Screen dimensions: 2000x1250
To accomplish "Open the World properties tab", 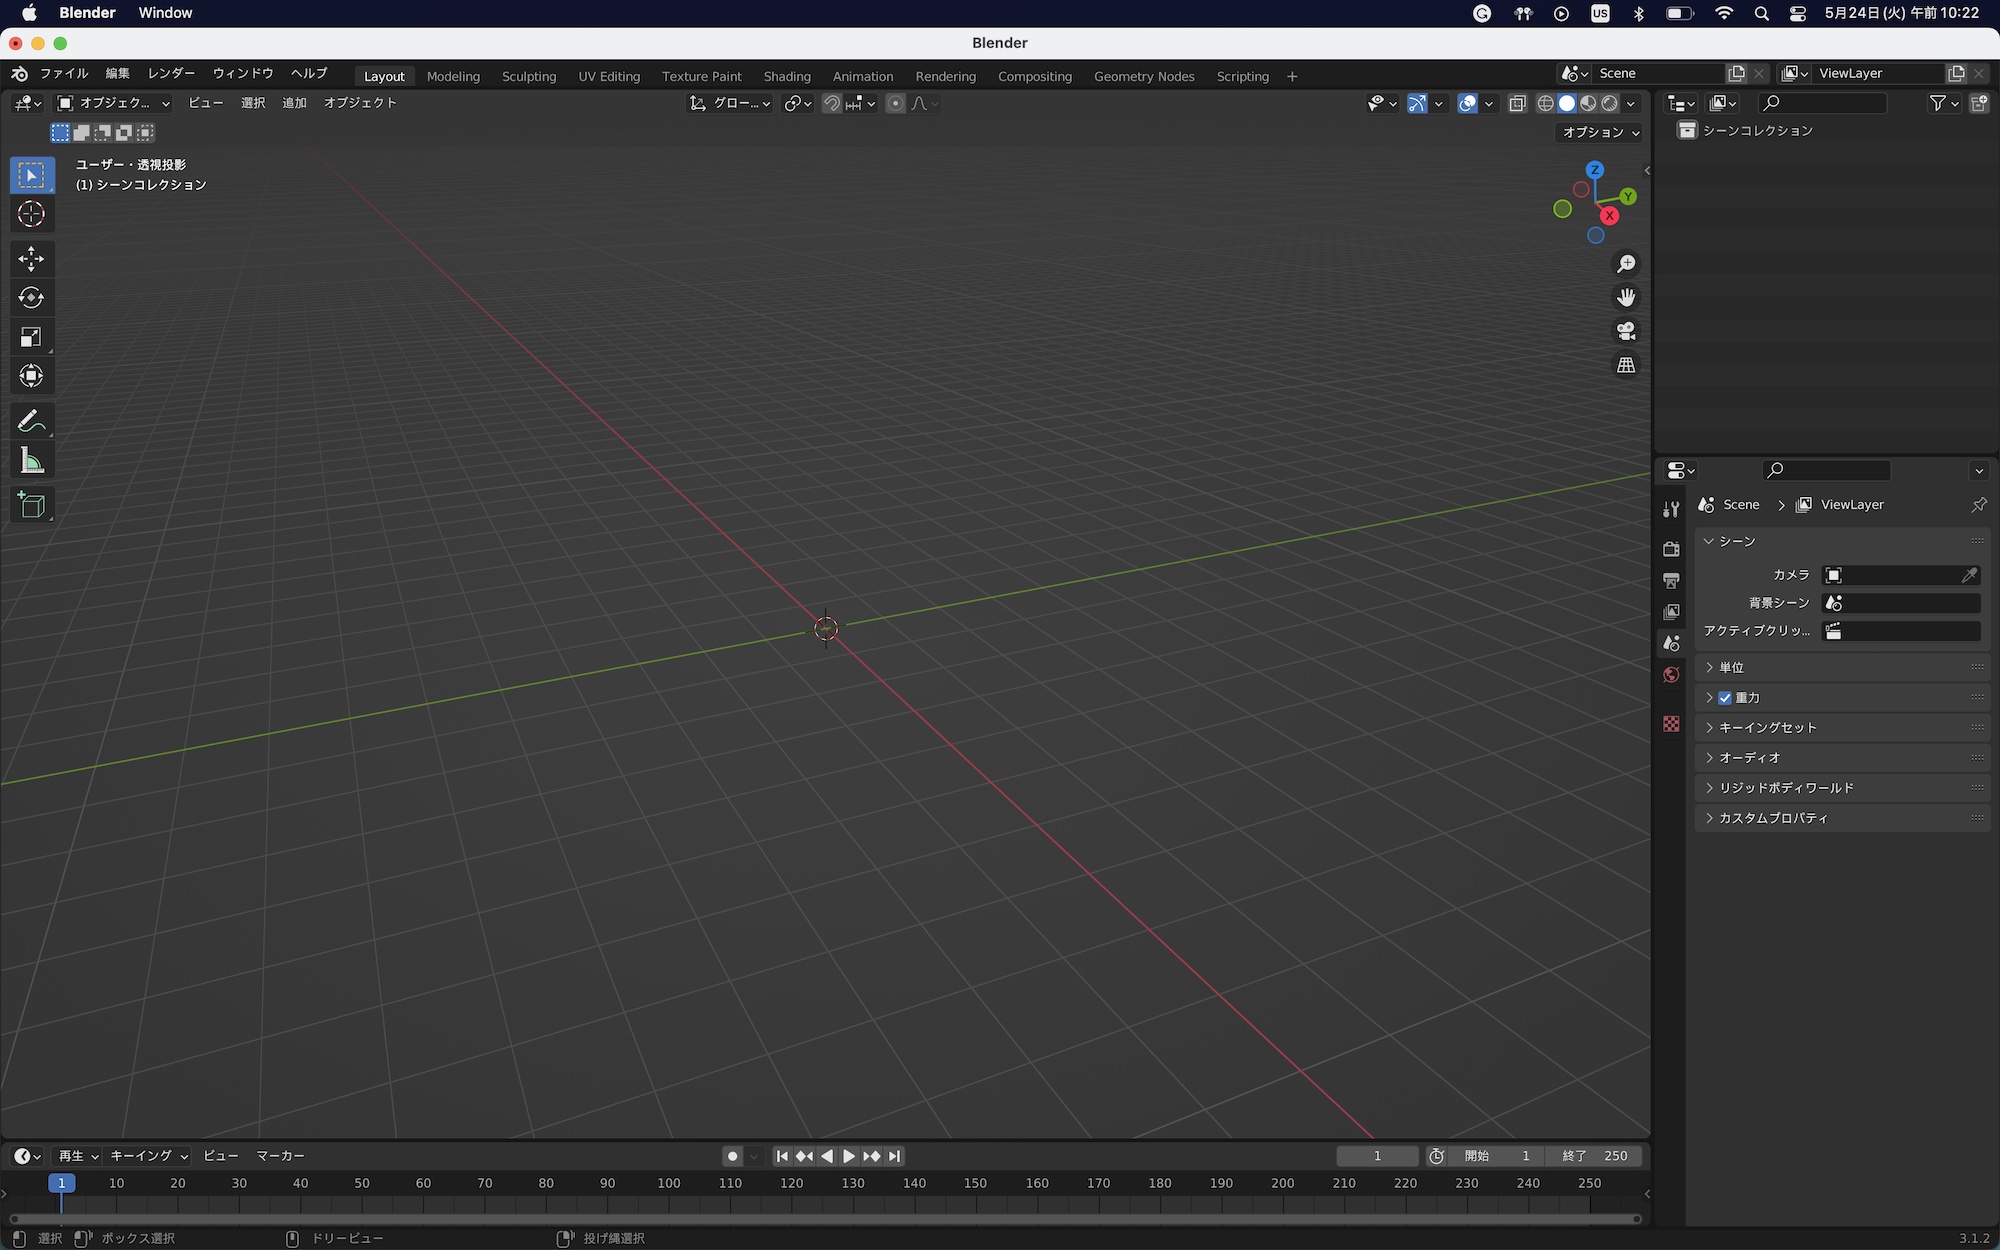I will (x=1671, y=675).
